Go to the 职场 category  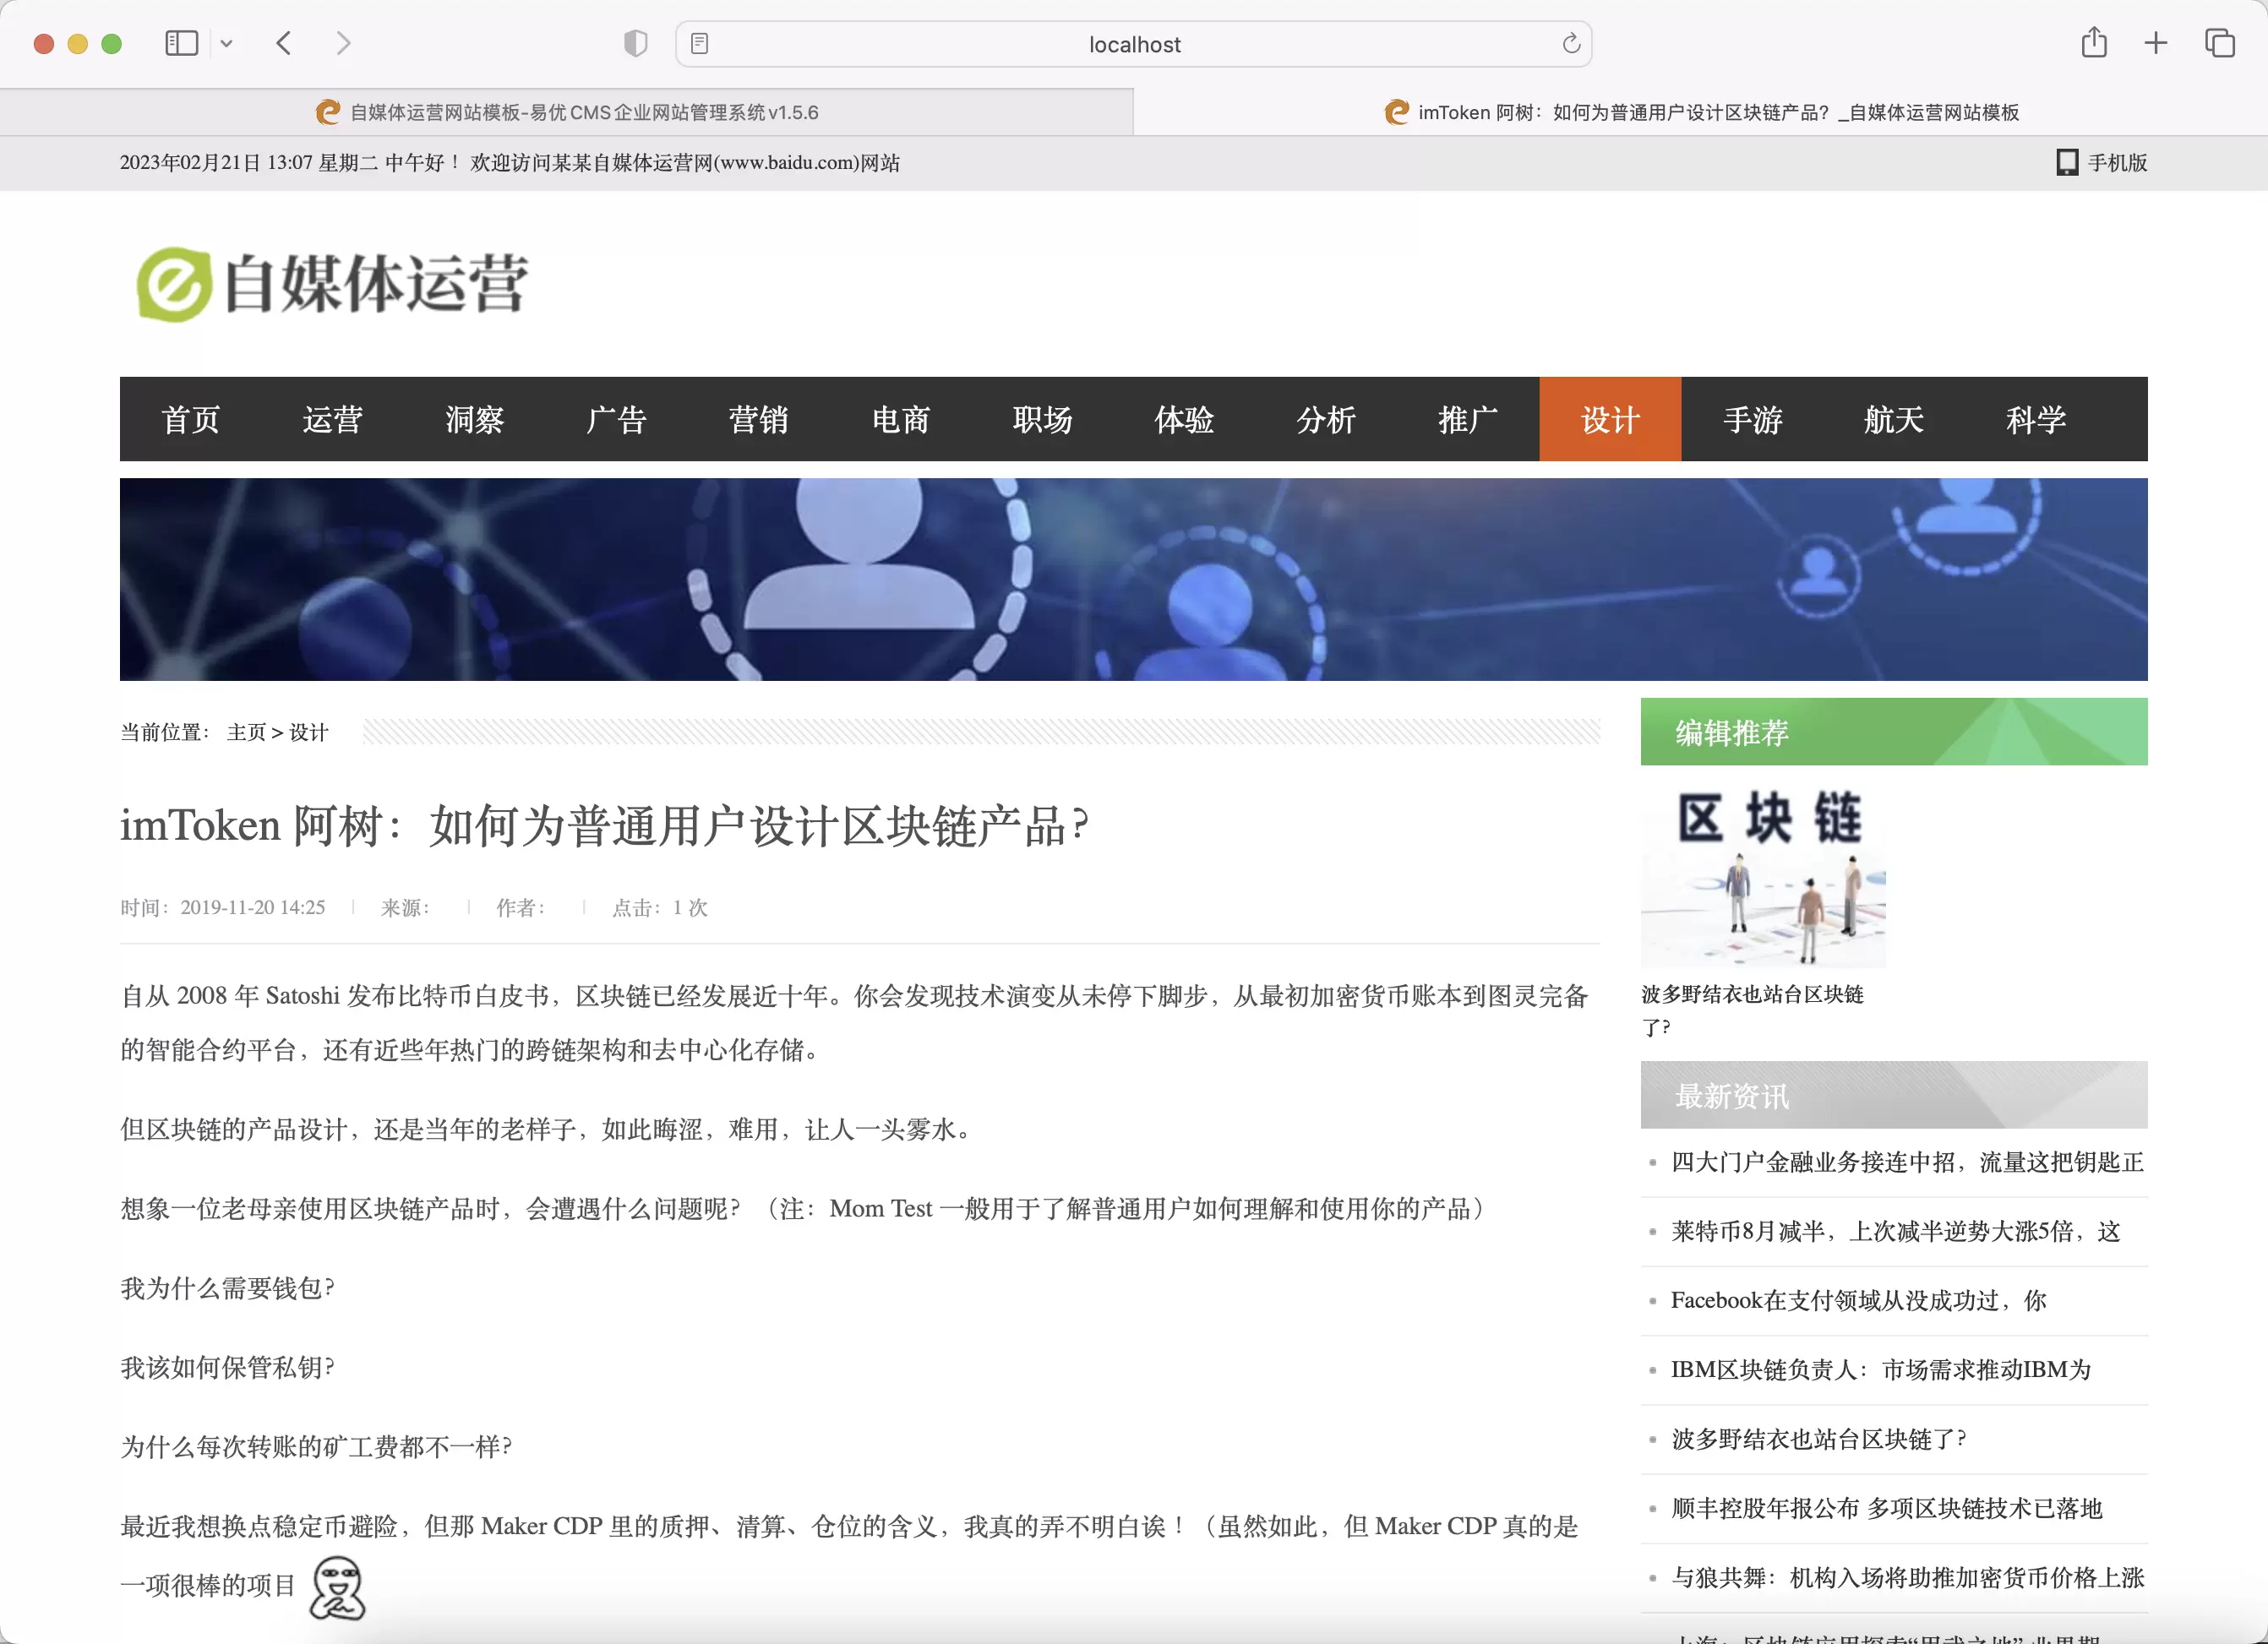click(1043, 419)
